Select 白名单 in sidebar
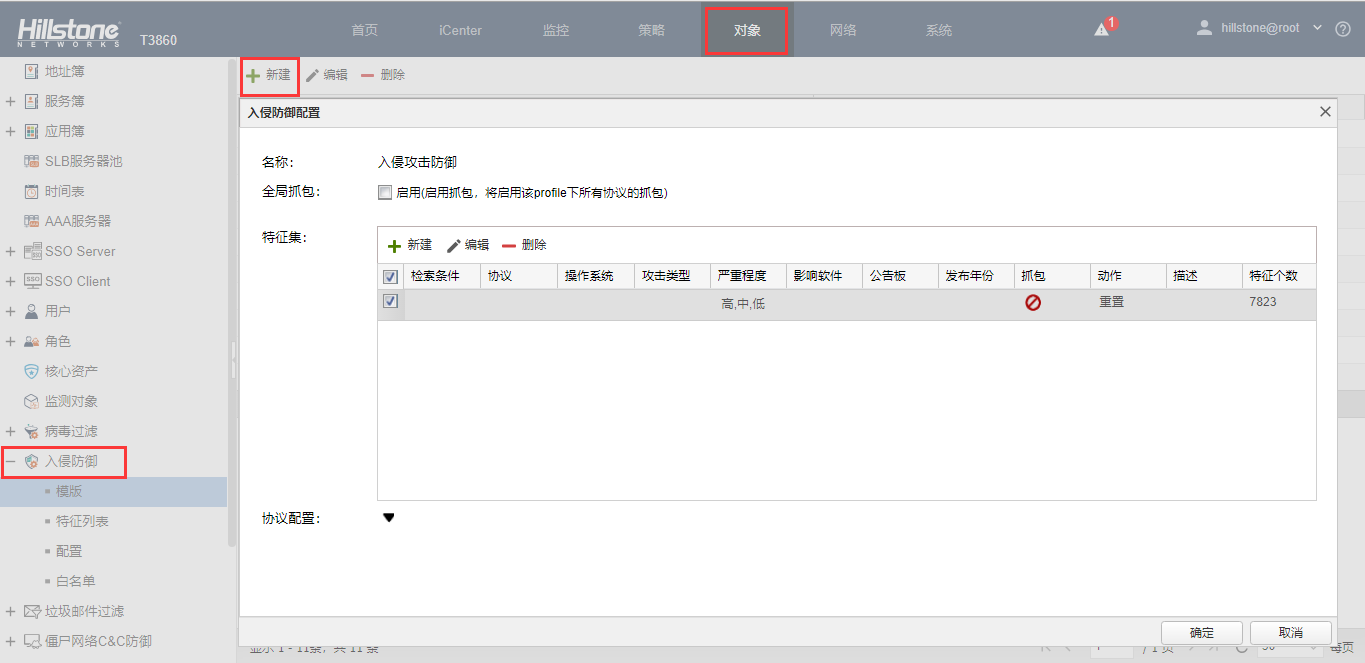 pos(76,581)
